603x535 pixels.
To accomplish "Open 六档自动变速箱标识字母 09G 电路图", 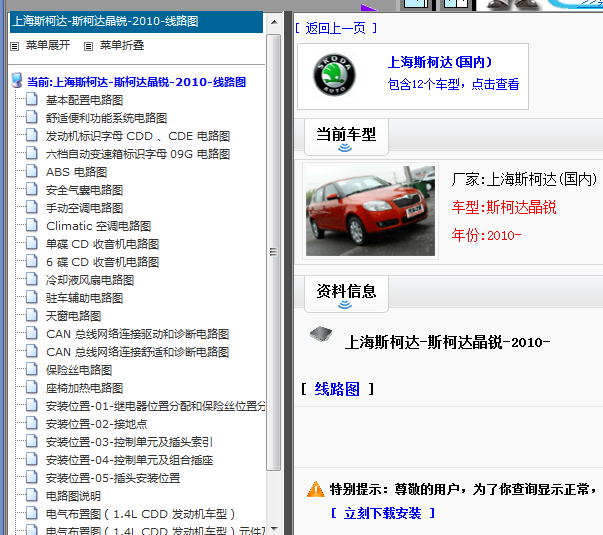I will pos(138,154).
